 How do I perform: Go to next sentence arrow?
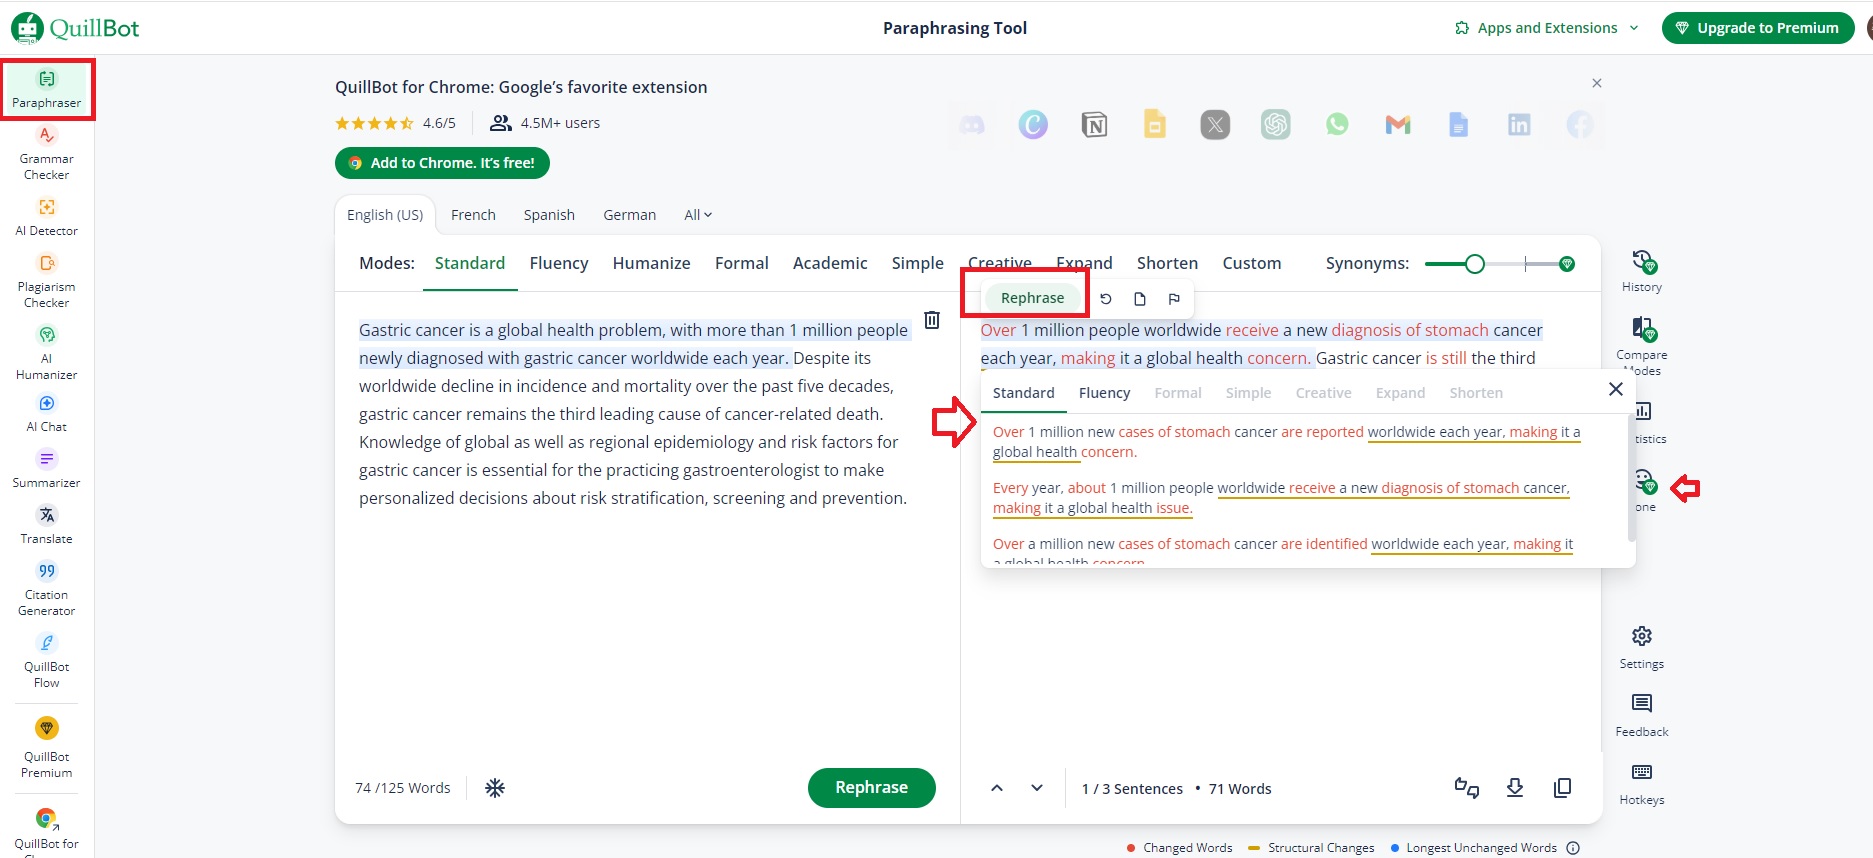pos(1037,788)
